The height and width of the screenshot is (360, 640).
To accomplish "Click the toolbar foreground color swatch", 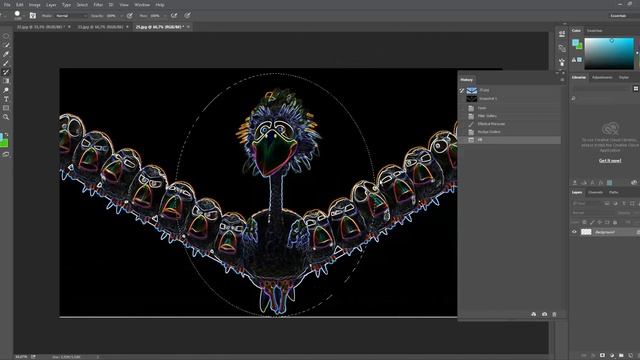I will click(2, 136).
